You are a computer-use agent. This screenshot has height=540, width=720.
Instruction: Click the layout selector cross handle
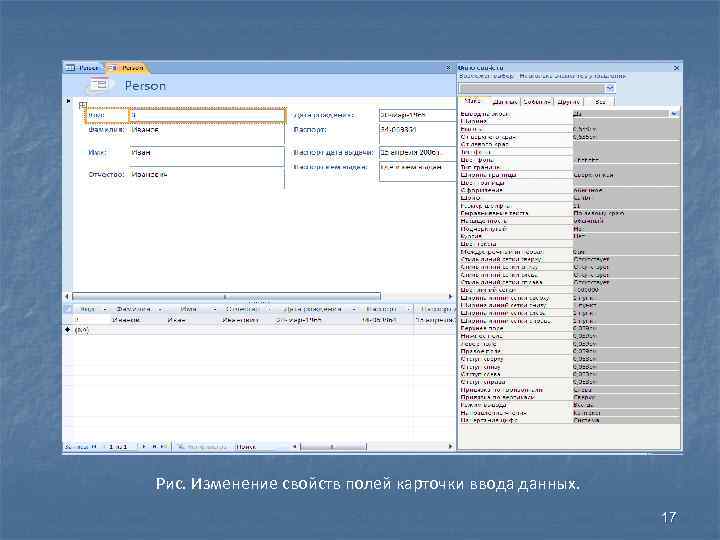click(83, 105)
